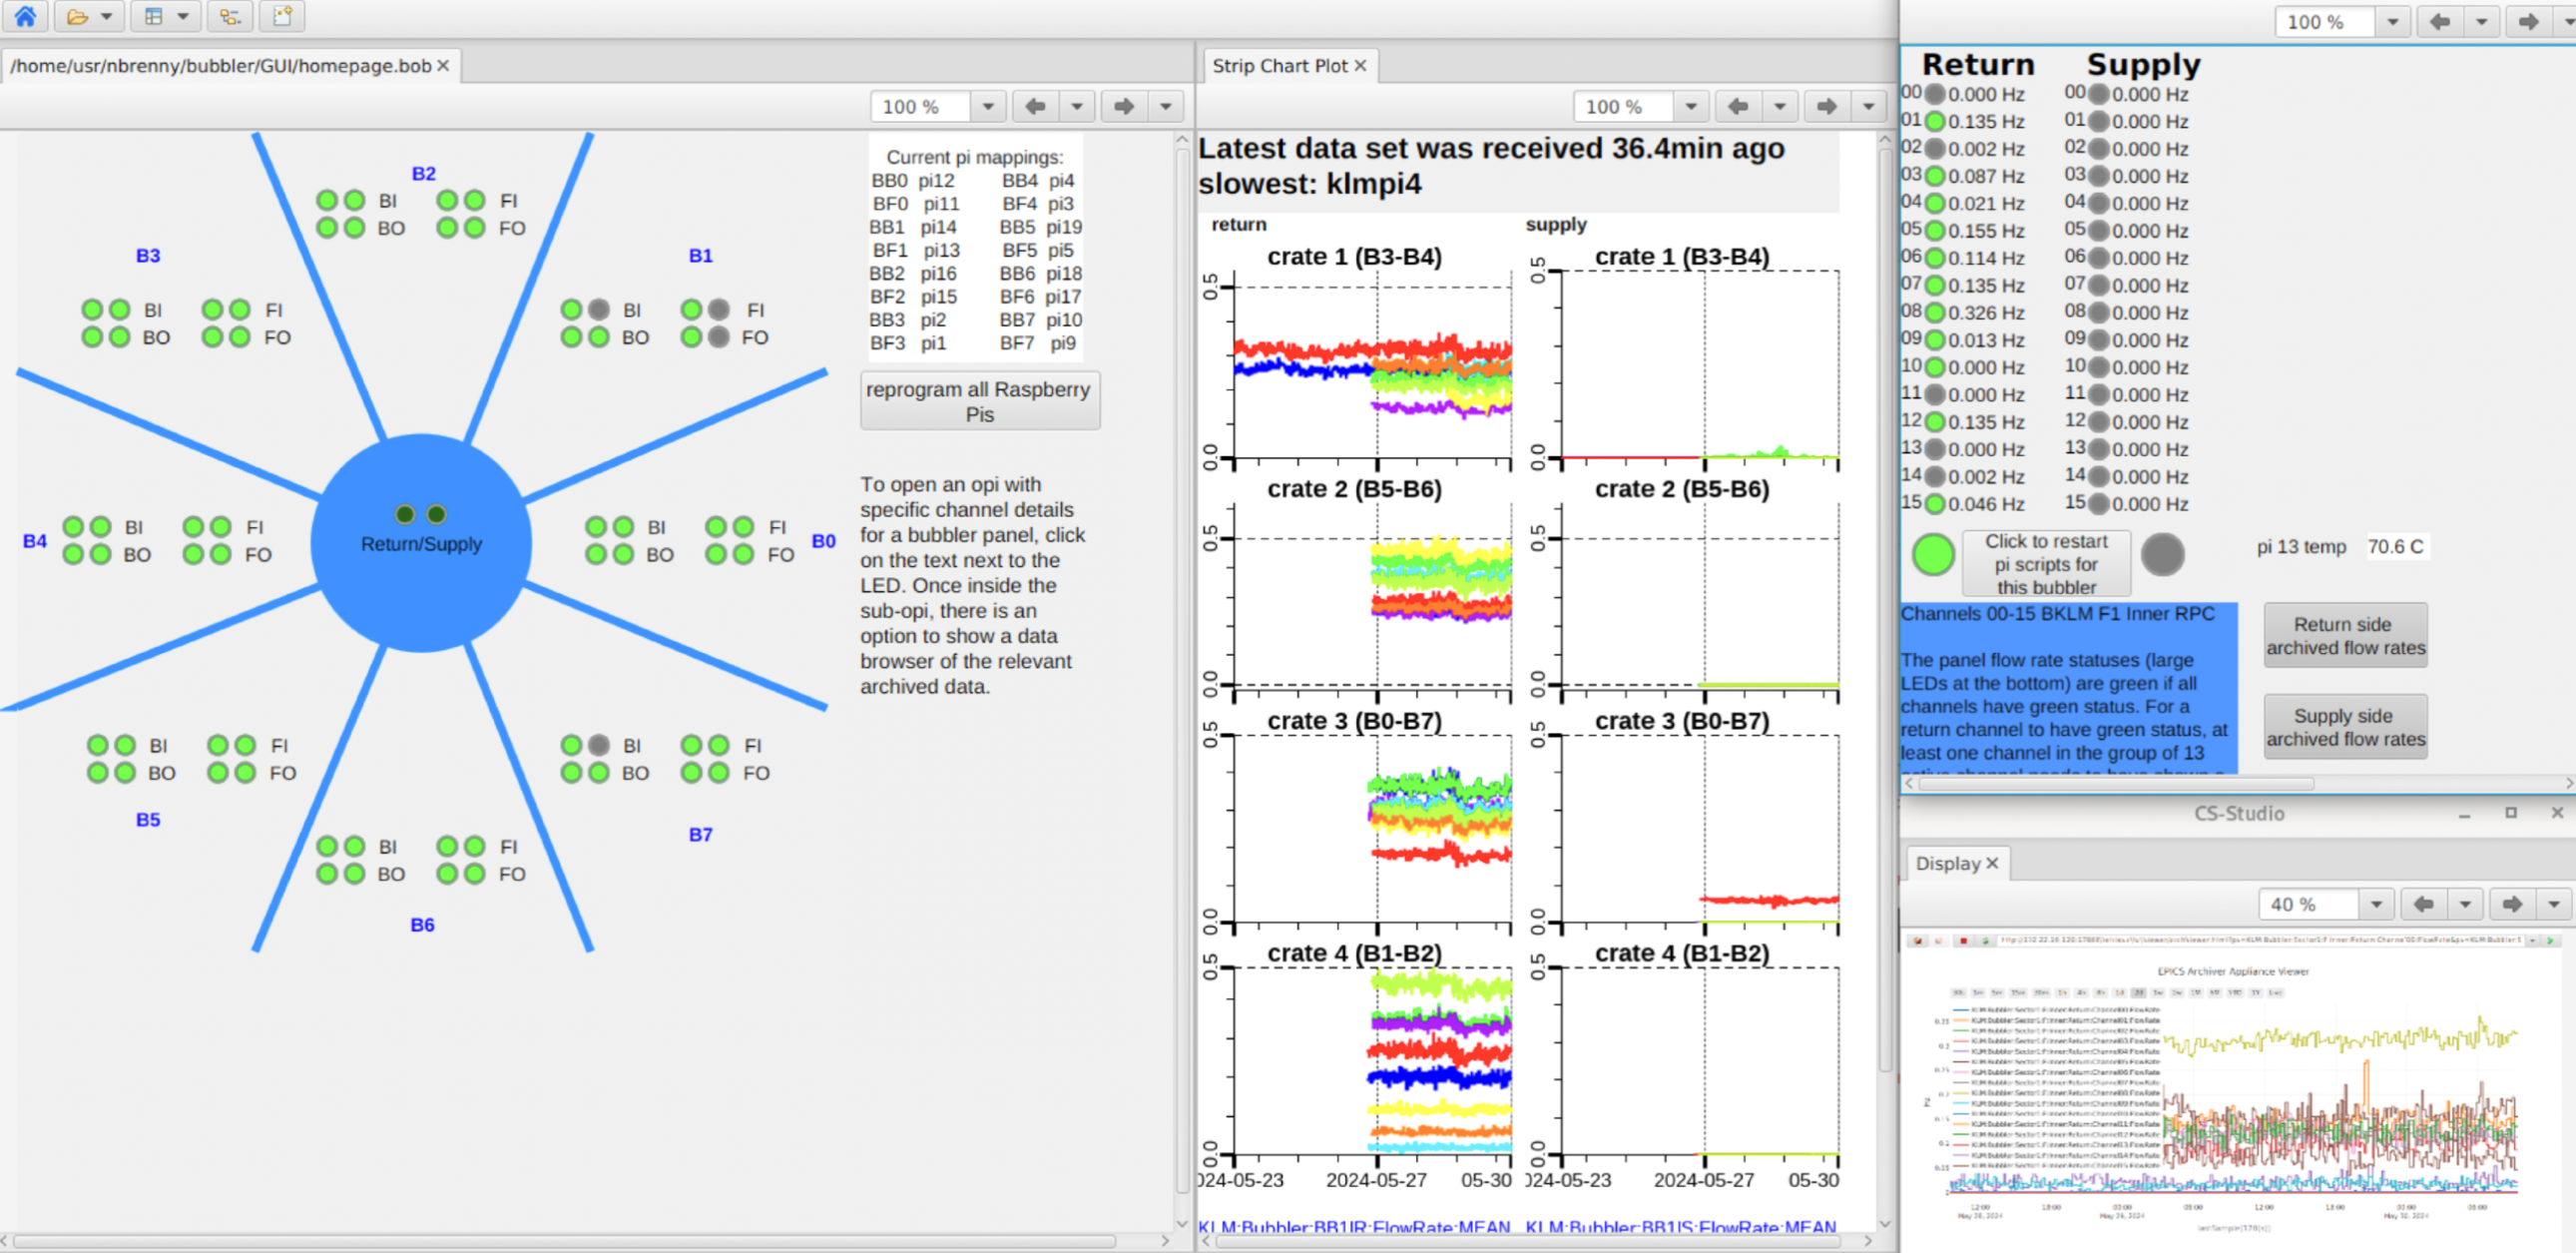This screenshot has width=2576, height=1253.
Task: Open back-history dropdown in Strip Chart toolbar
Action: click(x=1780, y=106)
